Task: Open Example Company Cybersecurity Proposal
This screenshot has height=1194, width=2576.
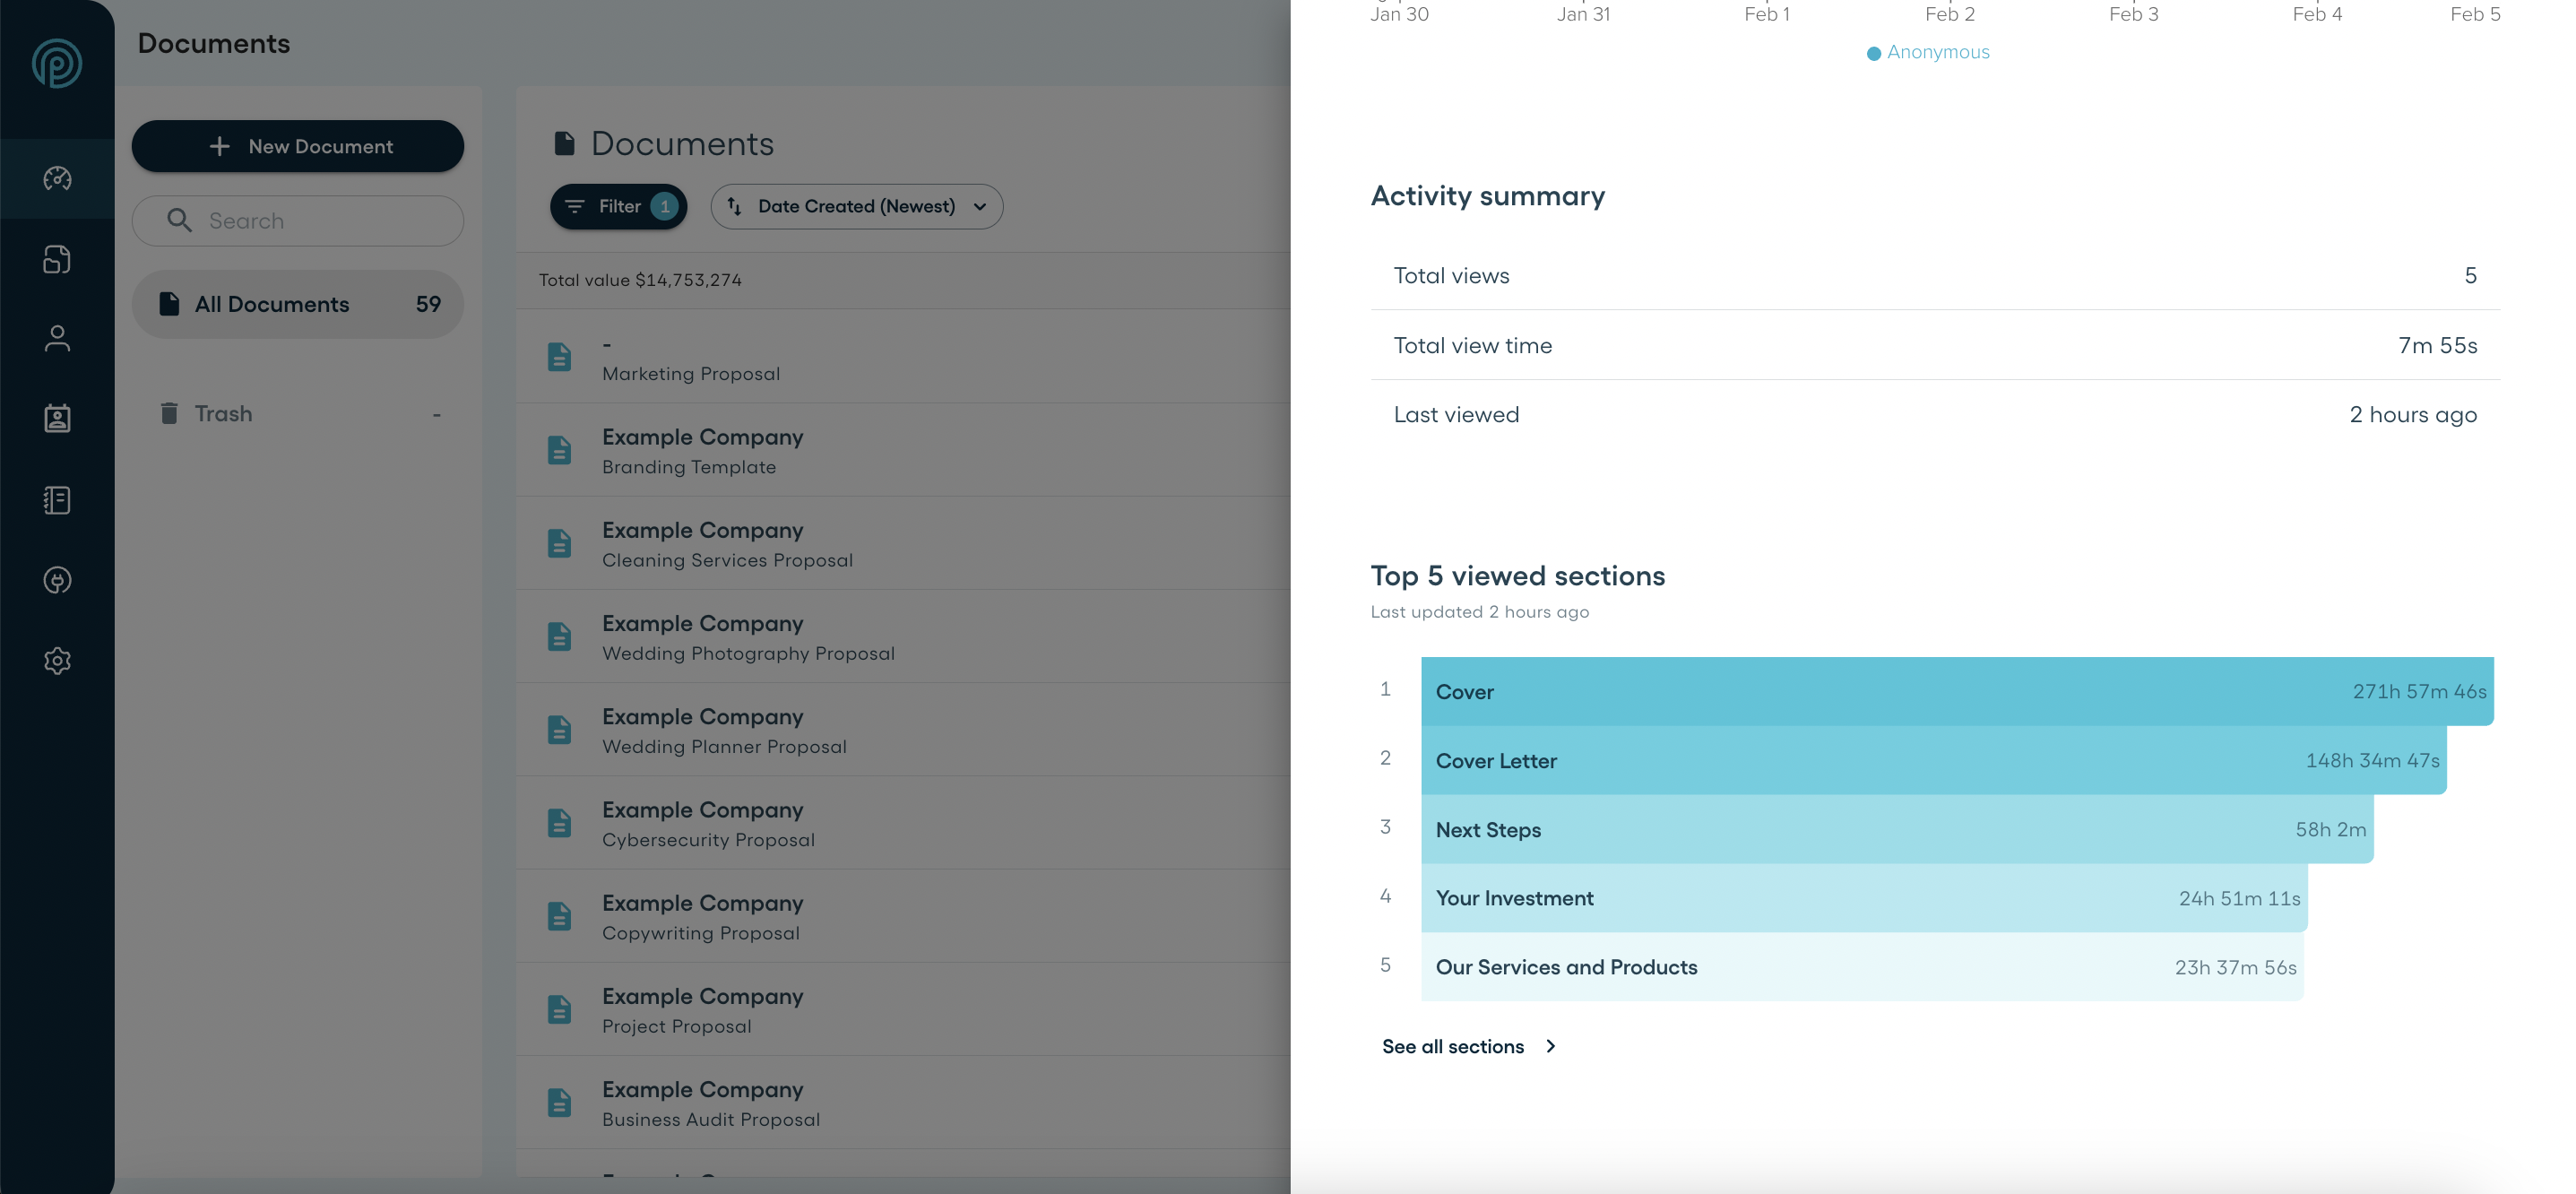Action: click(707, 824)
